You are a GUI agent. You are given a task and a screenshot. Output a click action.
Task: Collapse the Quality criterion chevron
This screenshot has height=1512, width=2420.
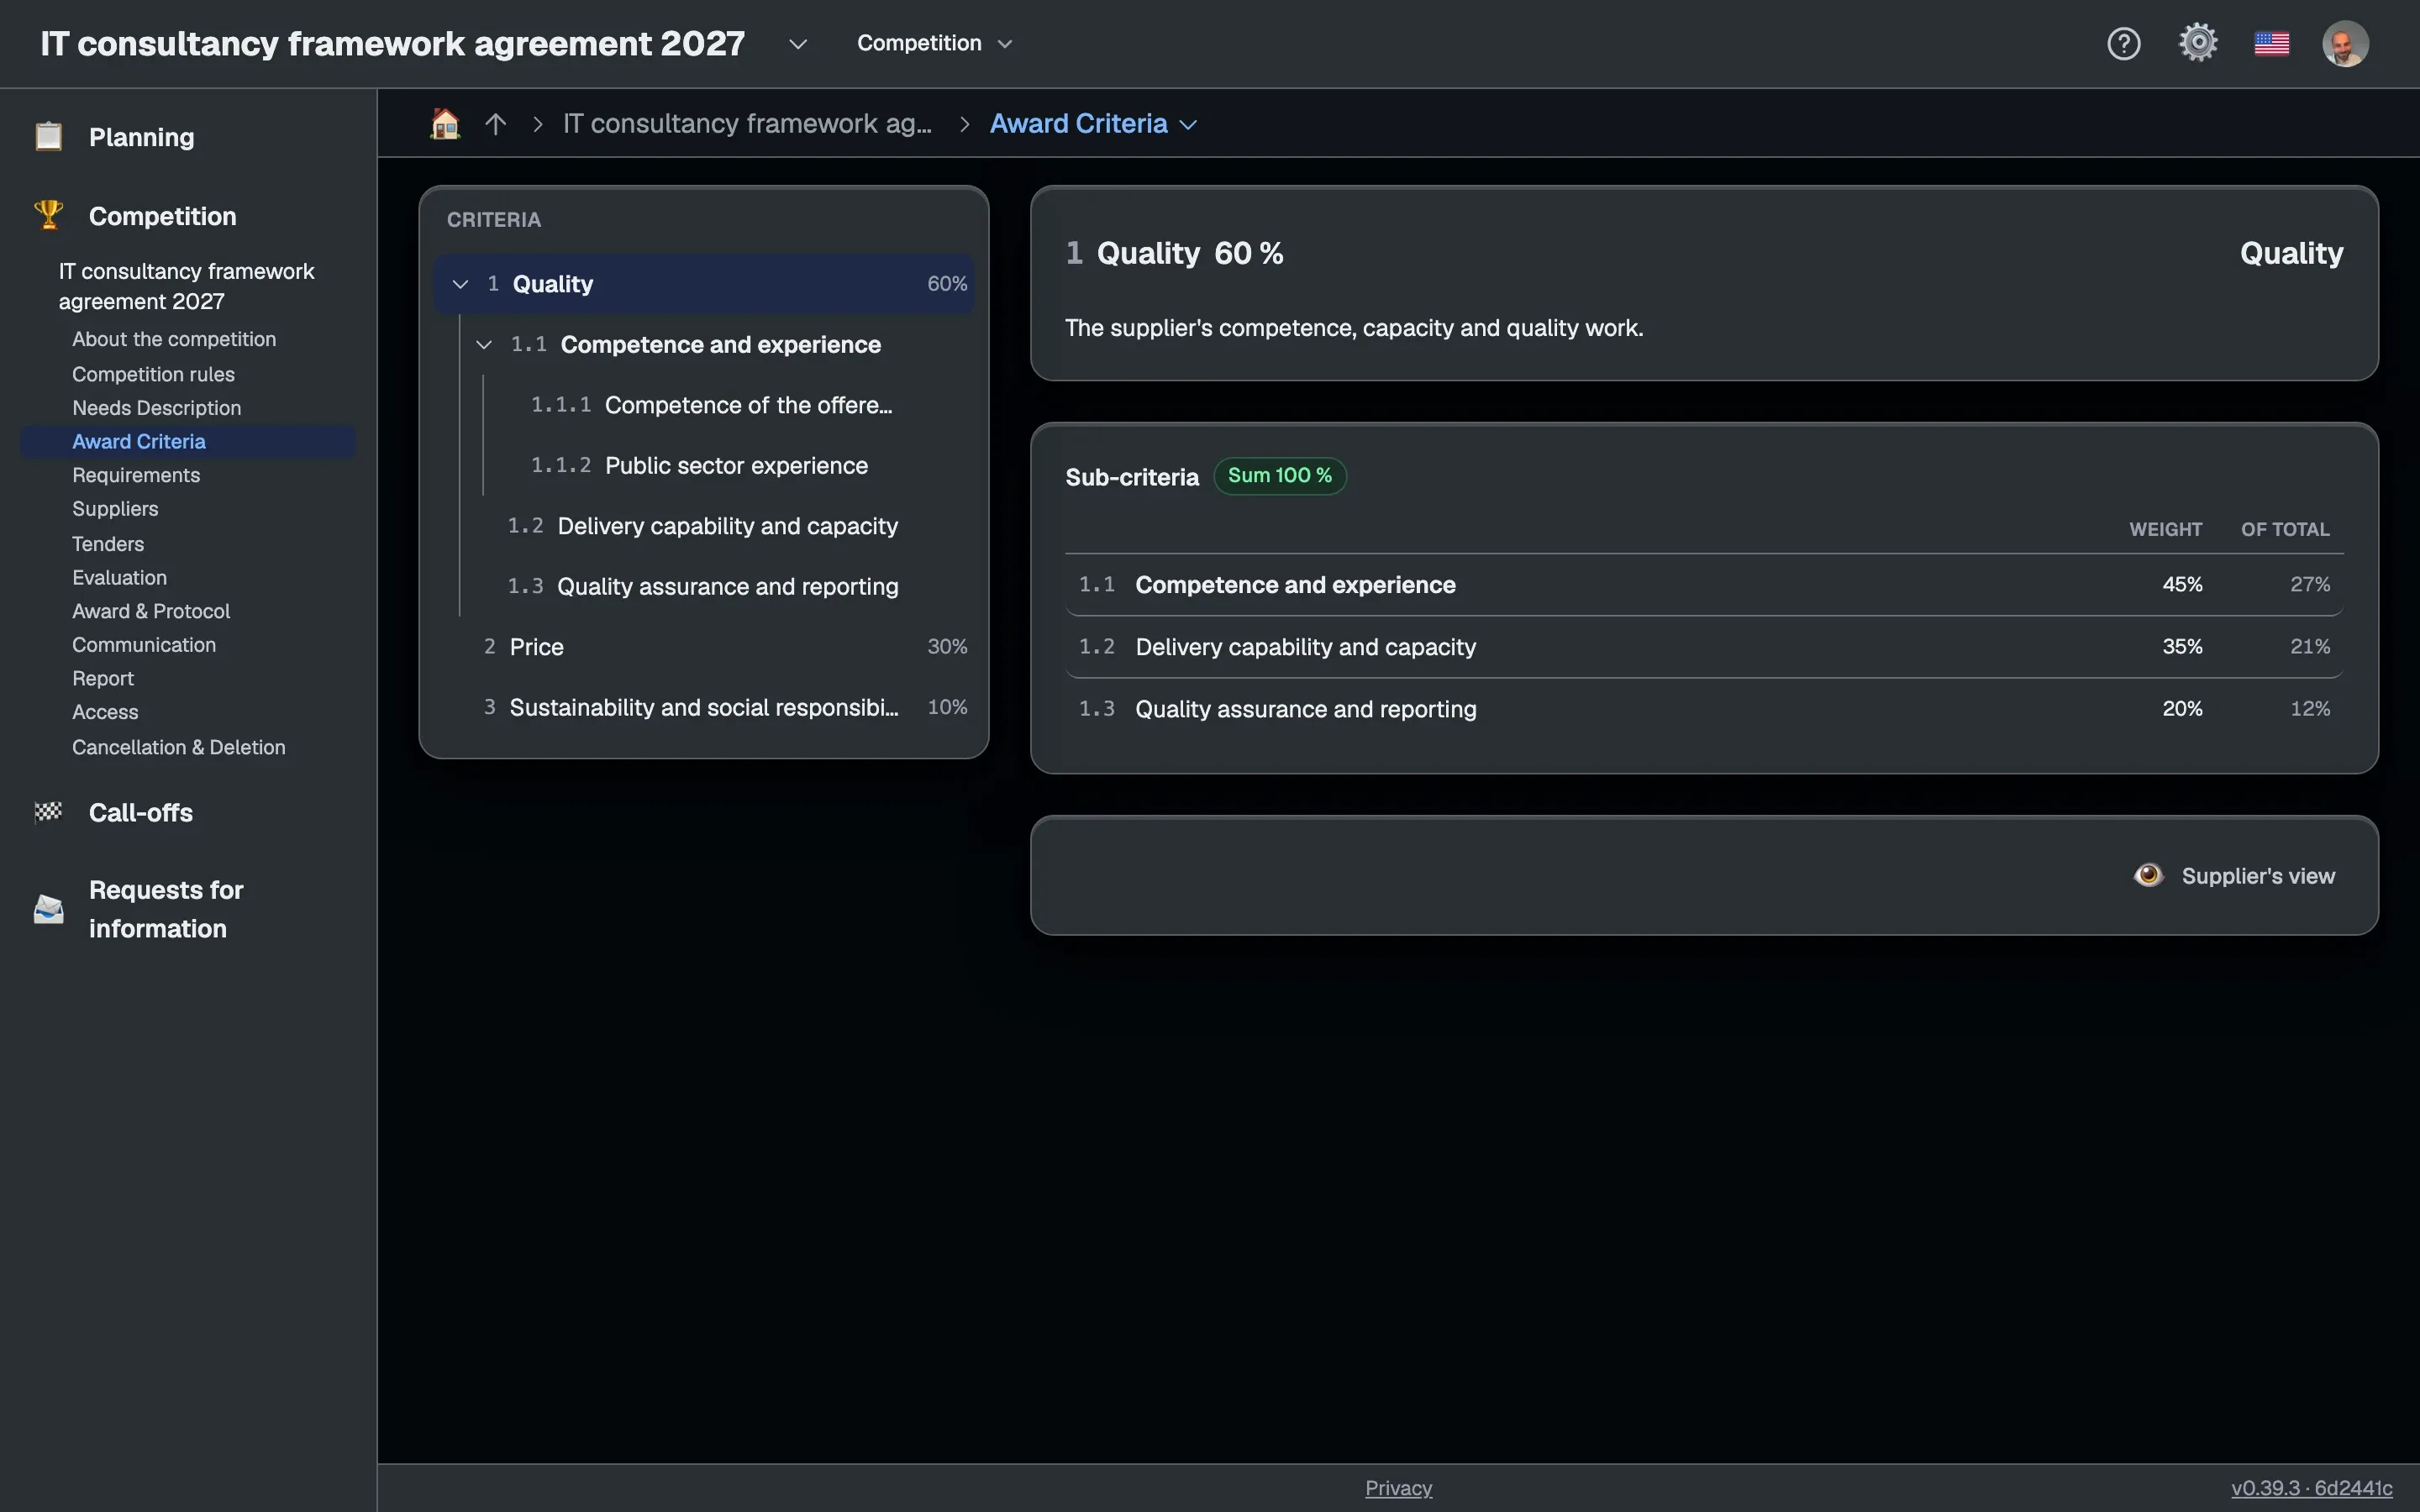click(460, 284)
